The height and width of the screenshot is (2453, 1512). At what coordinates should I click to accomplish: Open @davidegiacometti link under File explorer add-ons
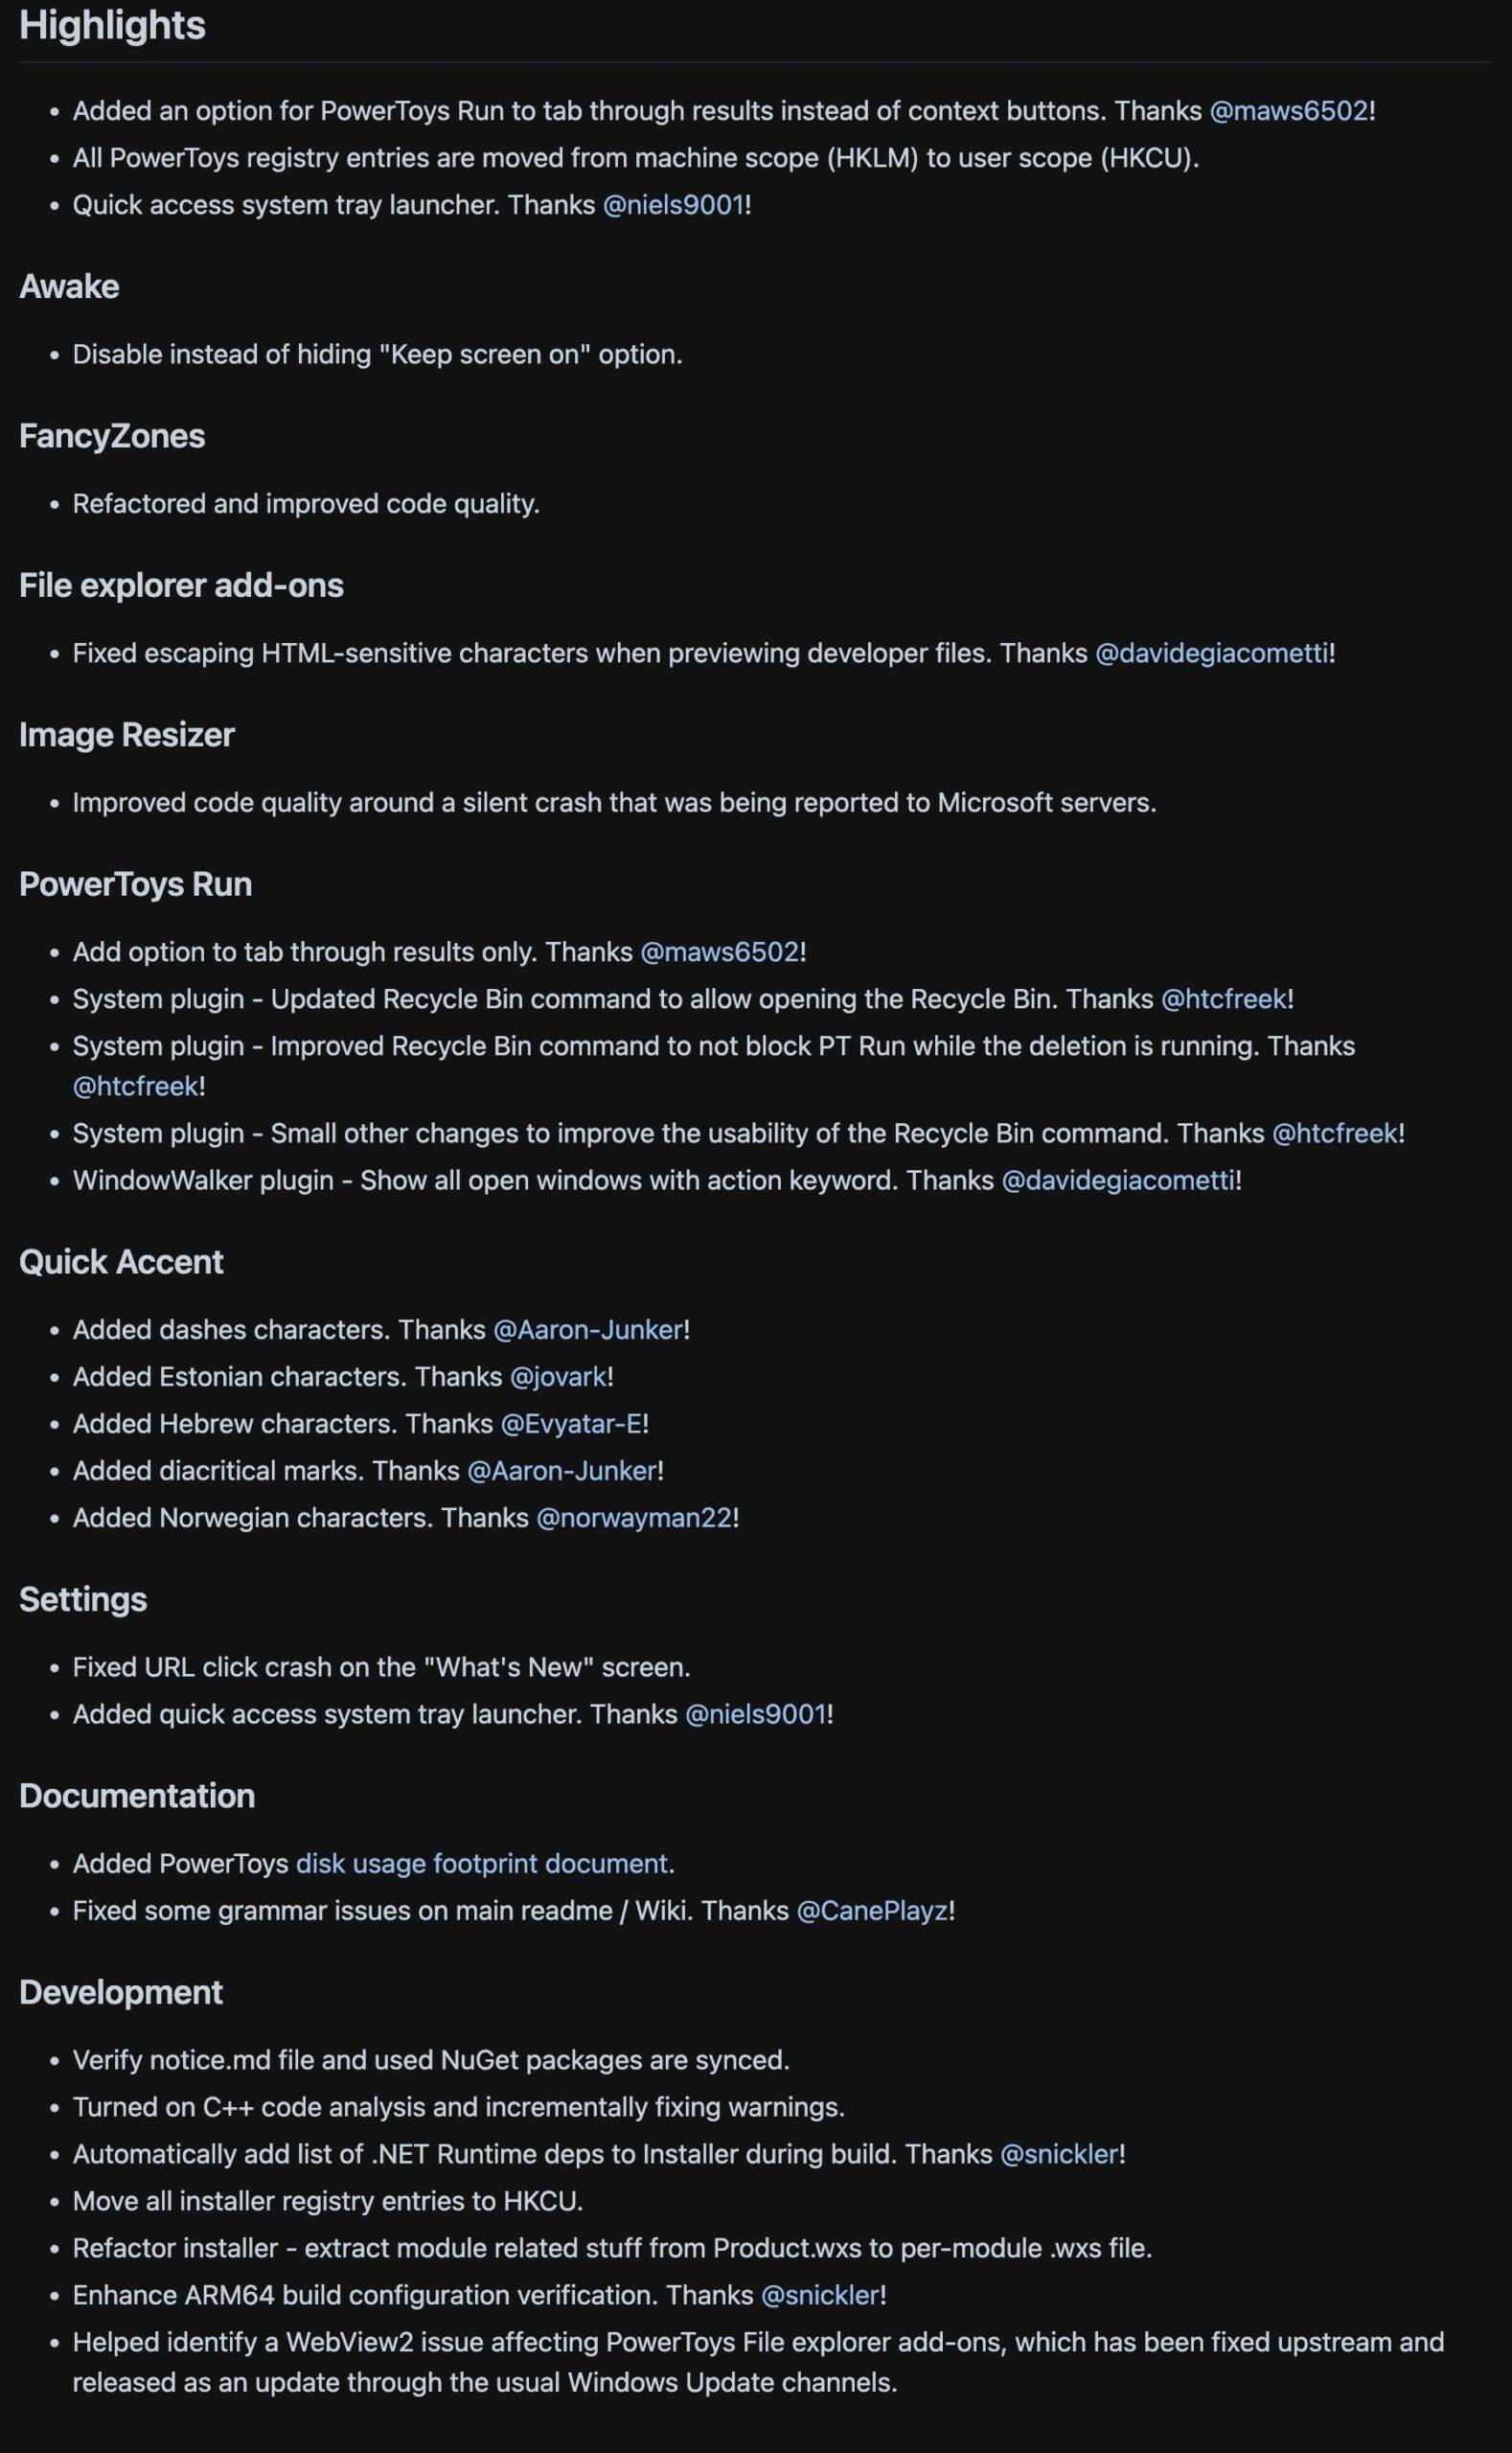[x=1212, y=653]
